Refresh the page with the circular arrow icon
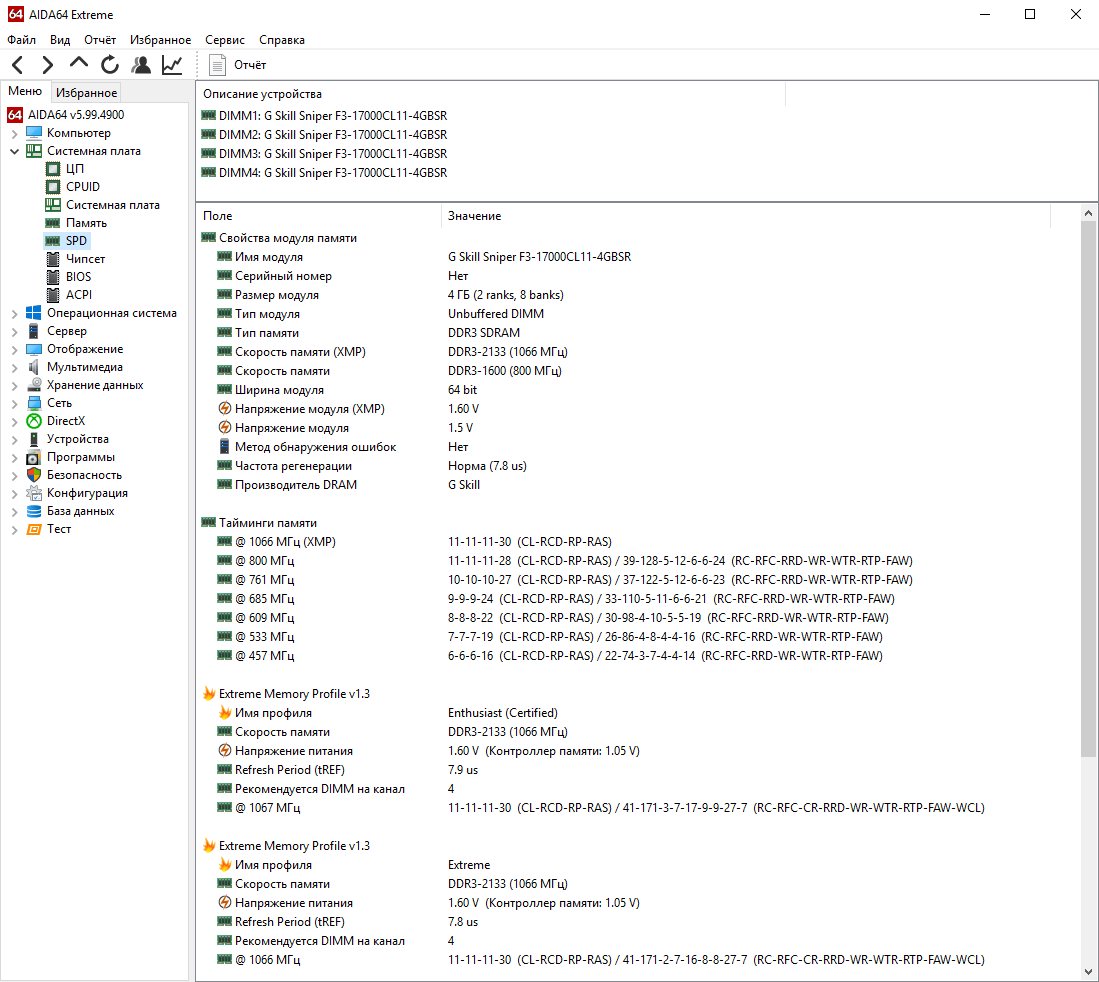Viewport: 1099px width, 982px height. pos(110,65)
